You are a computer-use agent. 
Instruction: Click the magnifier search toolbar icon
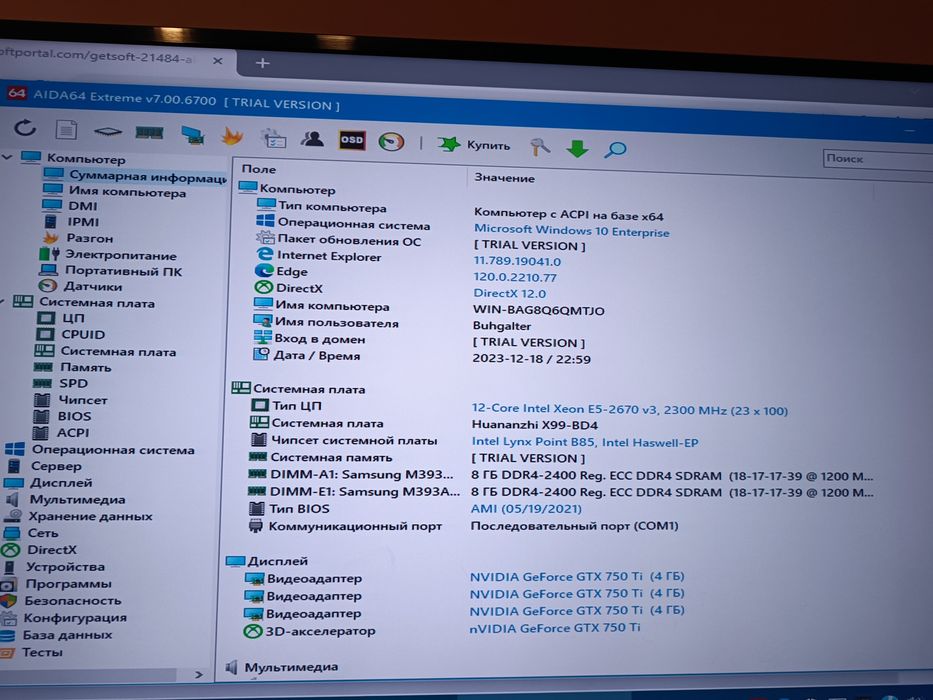point(615,149)
